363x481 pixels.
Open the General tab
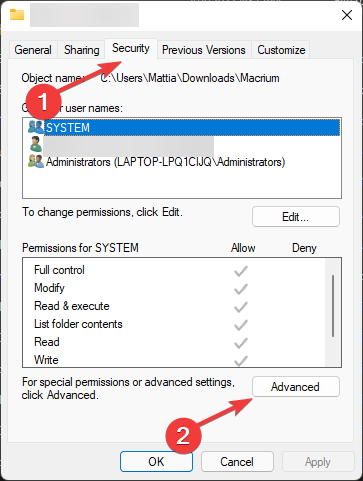33,50
